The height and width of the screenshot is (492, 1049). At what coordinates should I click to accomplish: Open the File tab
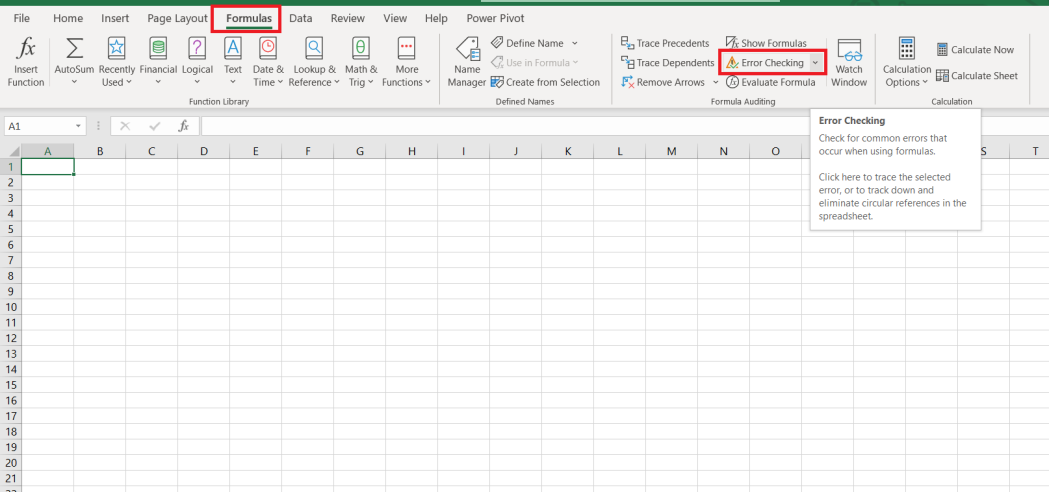21,18
